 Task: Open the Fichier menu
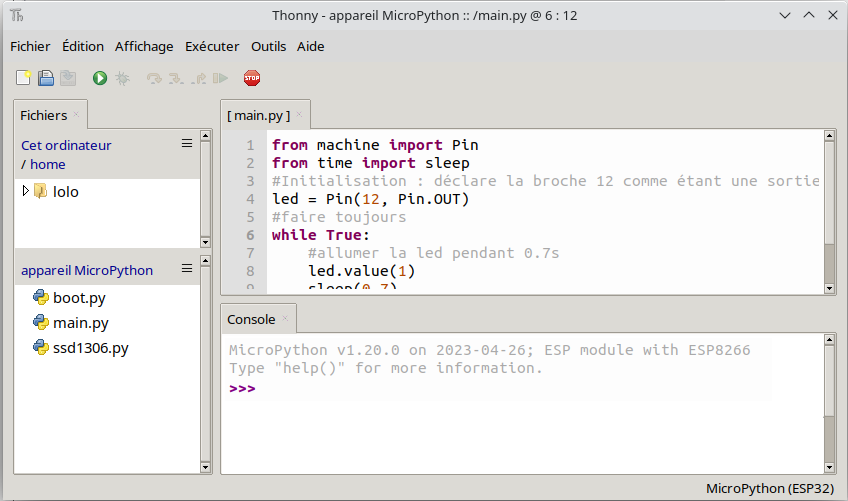click(x=30, y=47)
